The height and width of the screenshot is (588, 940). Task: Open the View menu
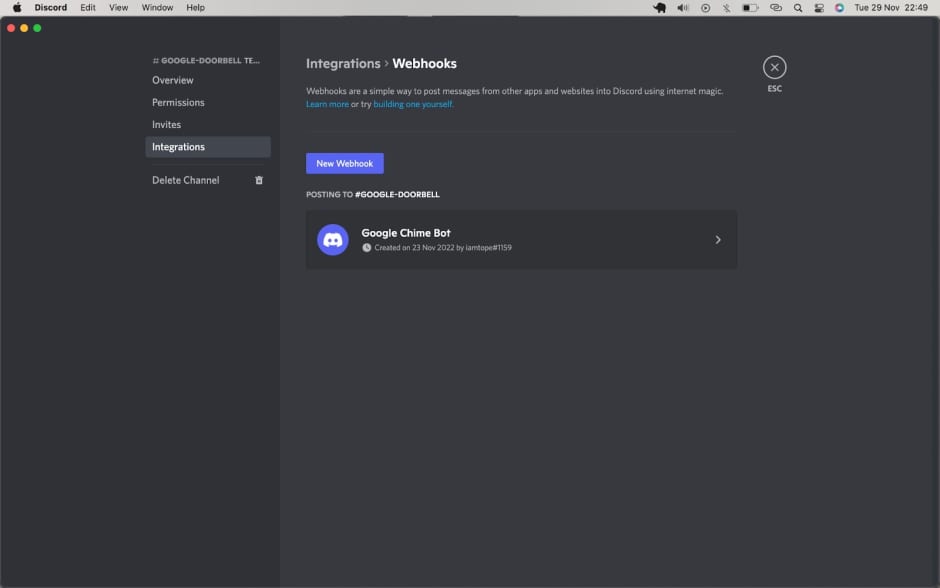118,8
